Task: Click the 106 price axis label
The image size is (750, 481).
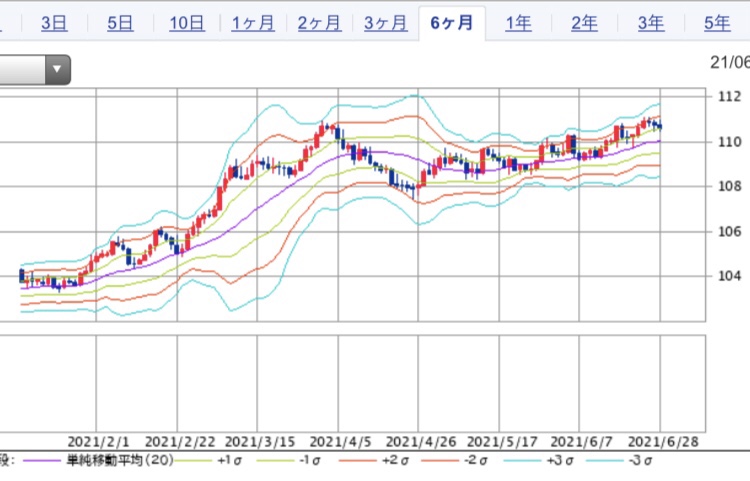Action: (729, 231)
